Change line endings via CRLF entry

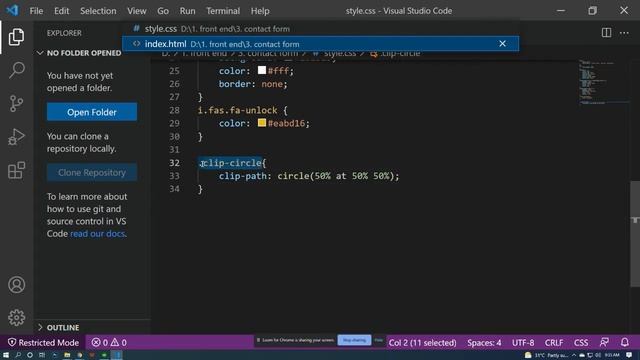tap(553, 342)
